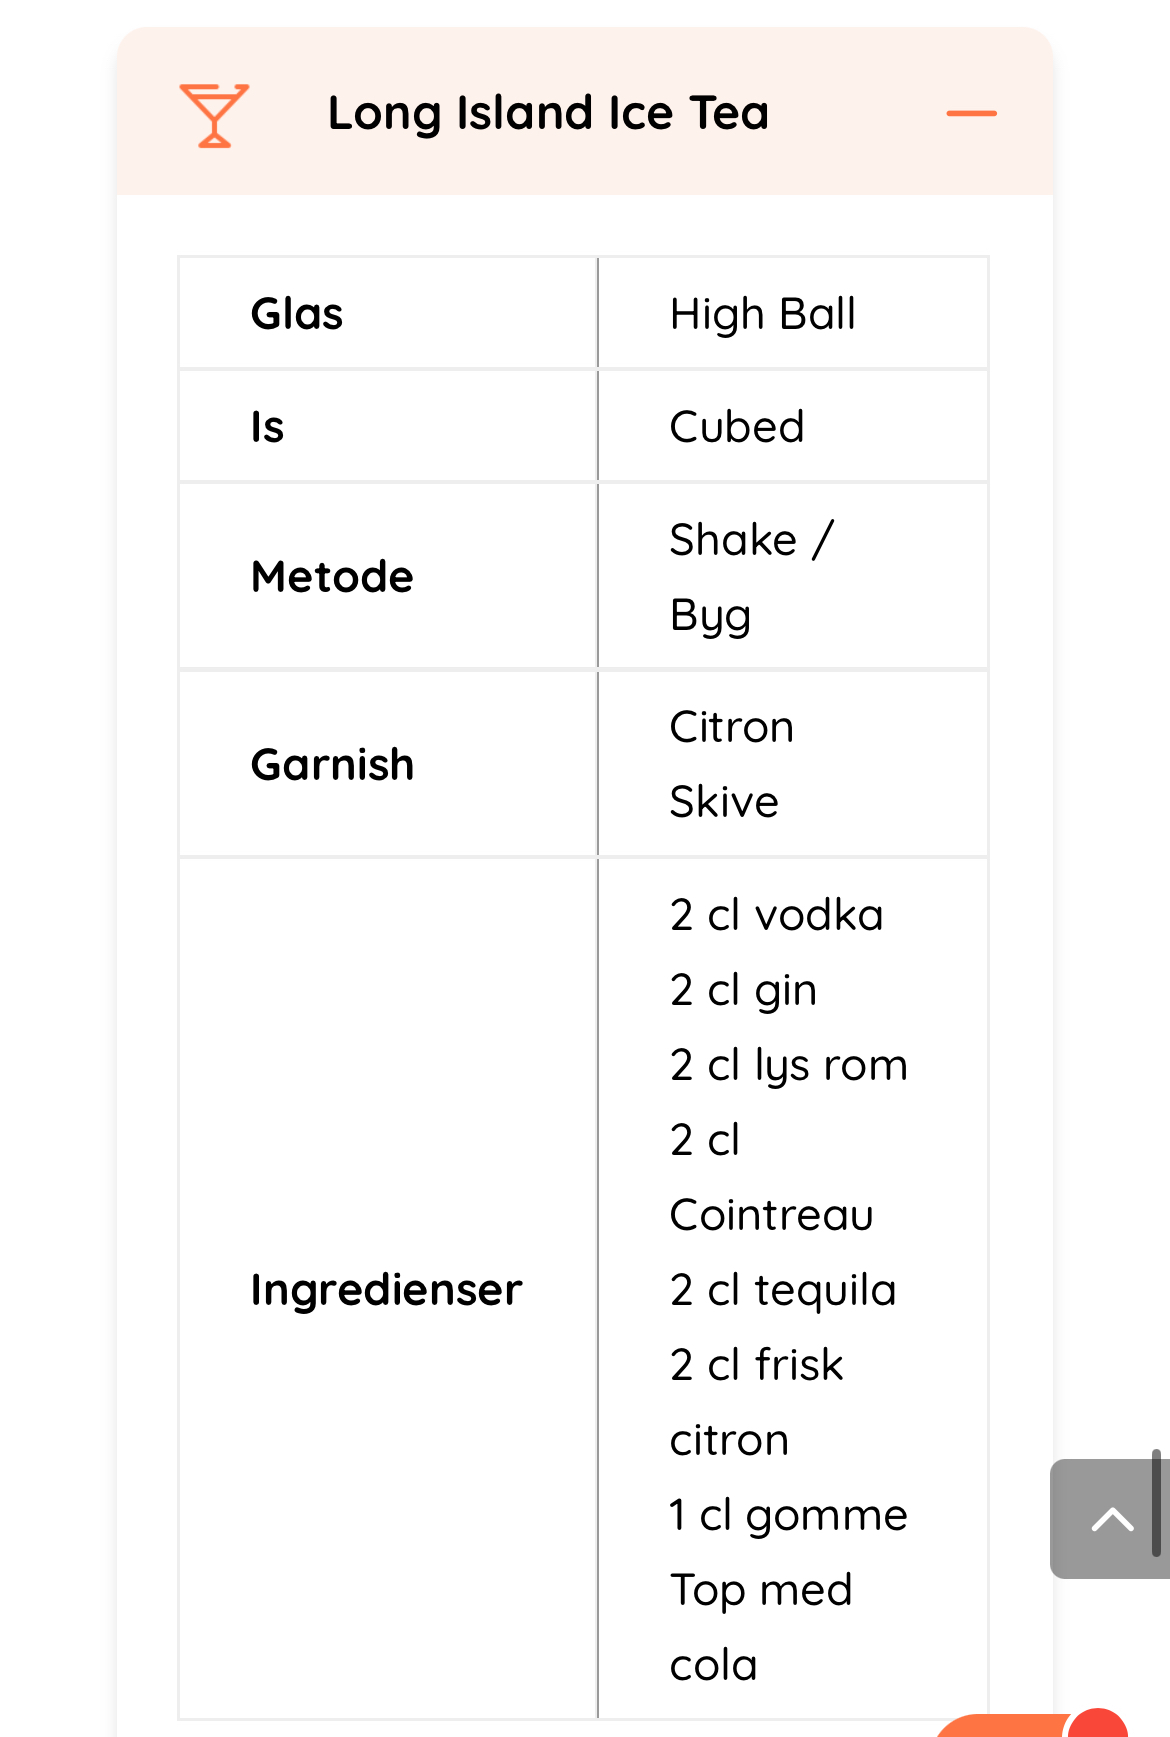Select the Garnish row label

click(x=332, y=765)
